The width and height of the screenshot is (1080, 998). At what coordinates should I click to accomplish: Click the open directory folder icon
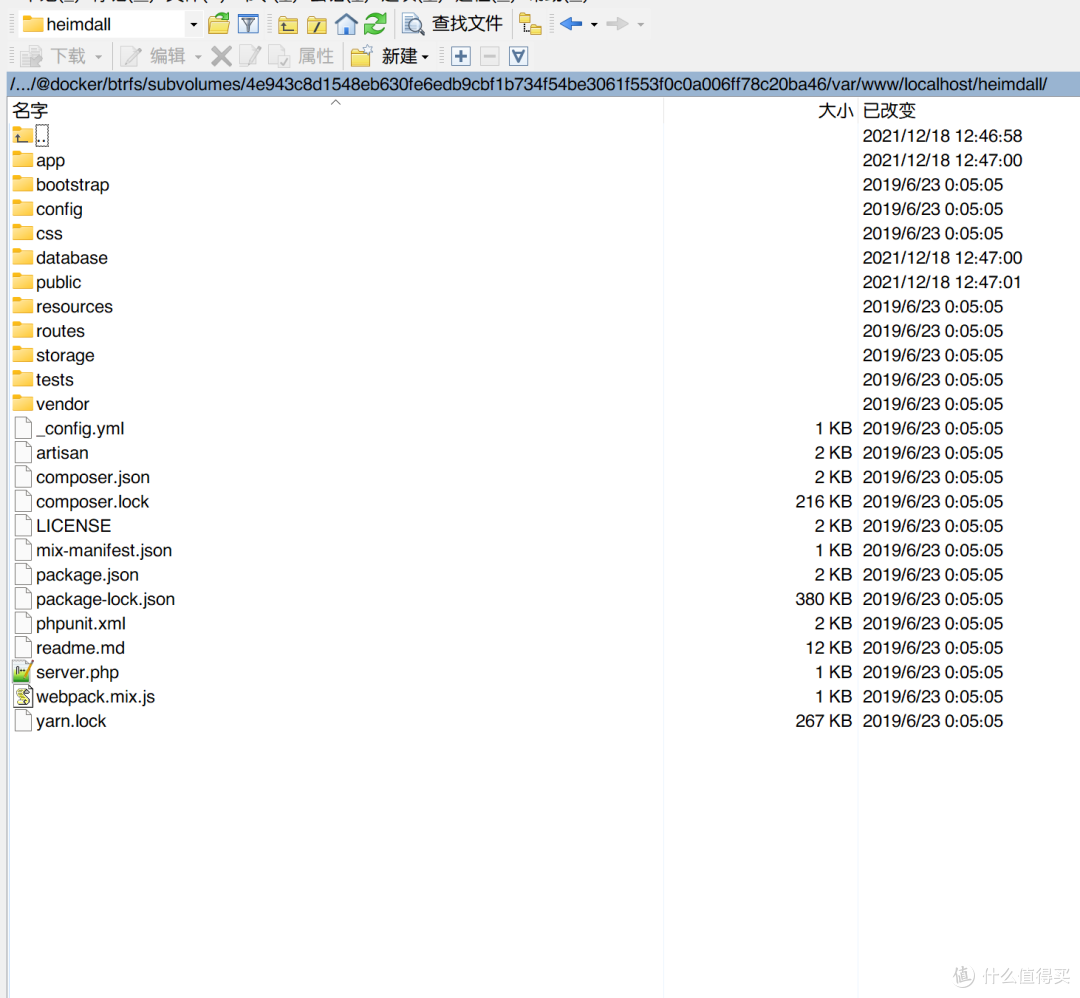[219, 24]
